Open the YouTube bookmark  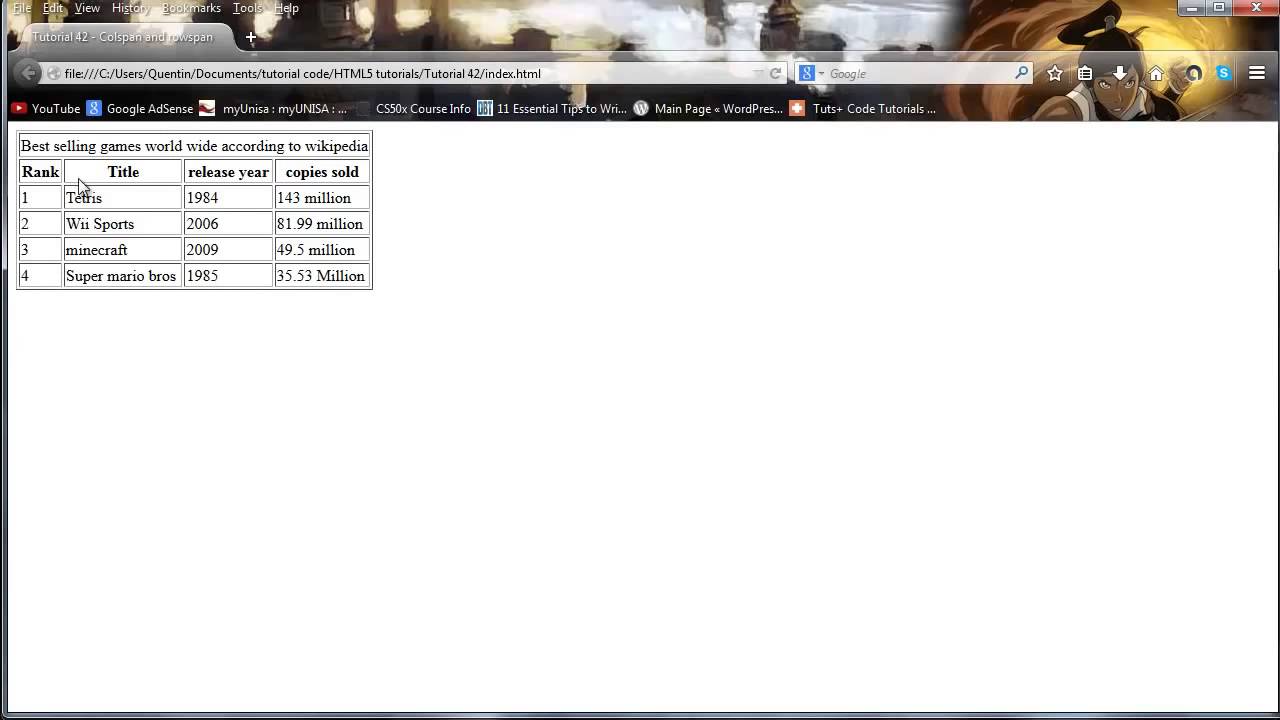click(x=46, y=108)
